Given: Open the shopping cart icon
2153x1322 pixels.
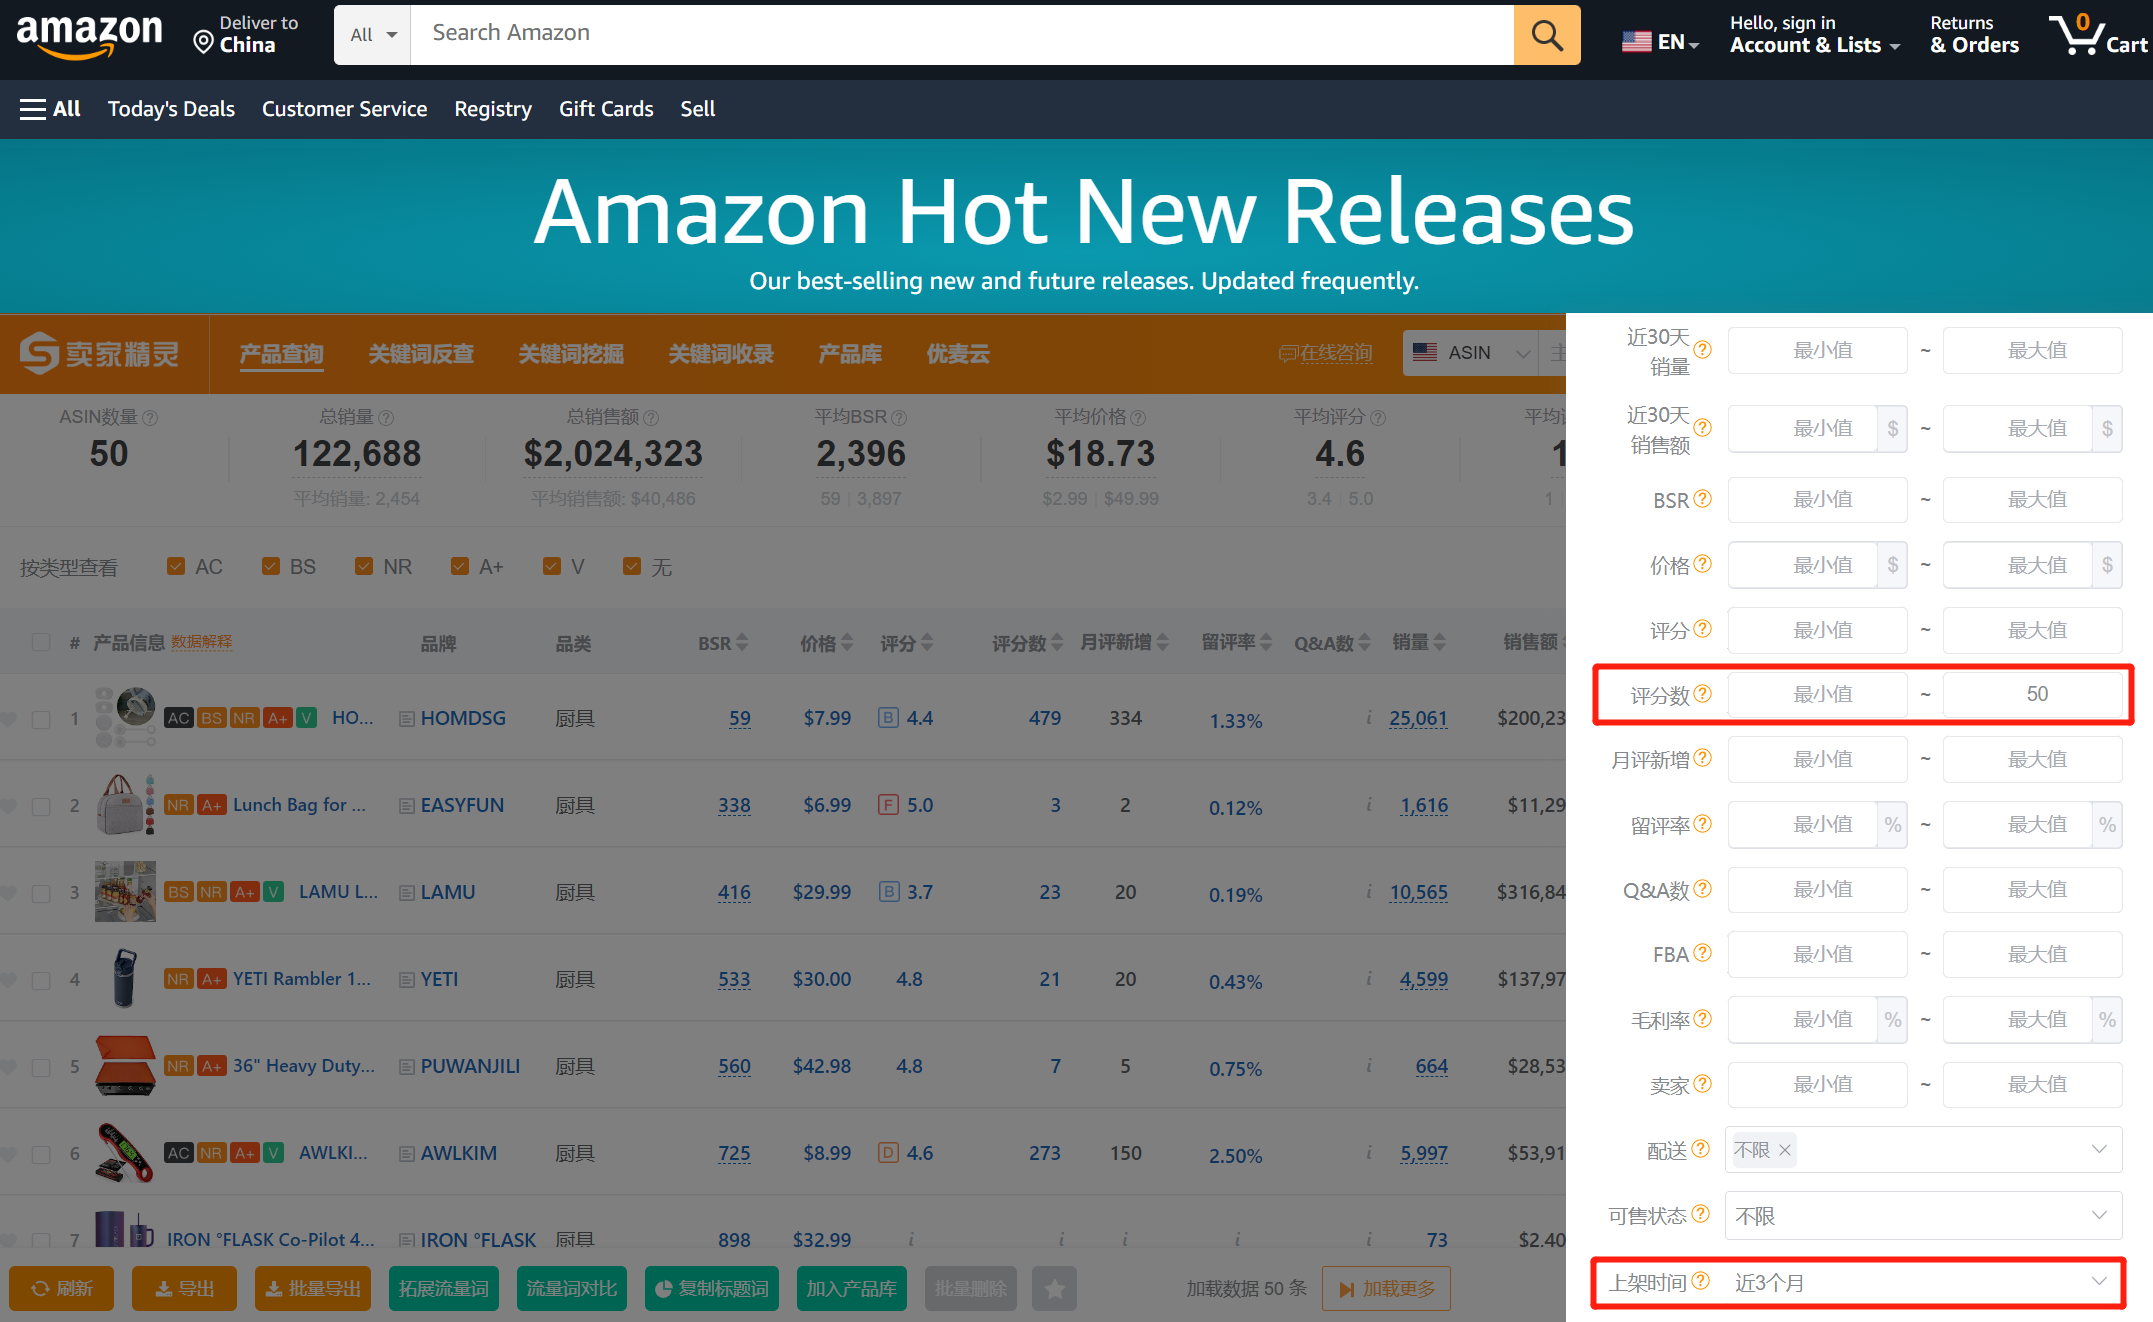Looking at the screenshot, I should coord(2079,35).
